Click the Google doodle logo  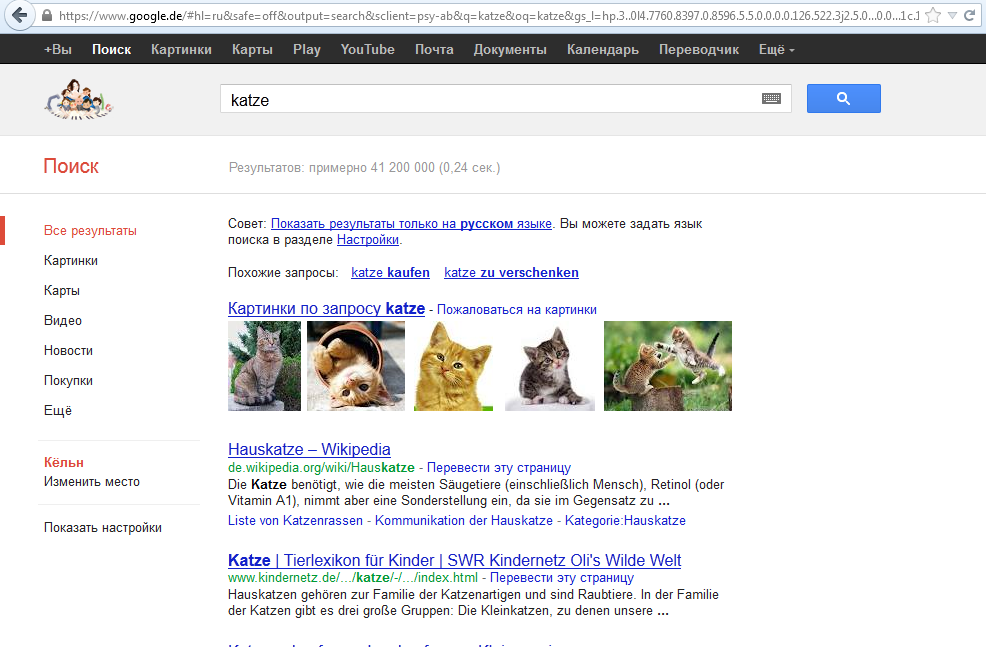[79, 99]
